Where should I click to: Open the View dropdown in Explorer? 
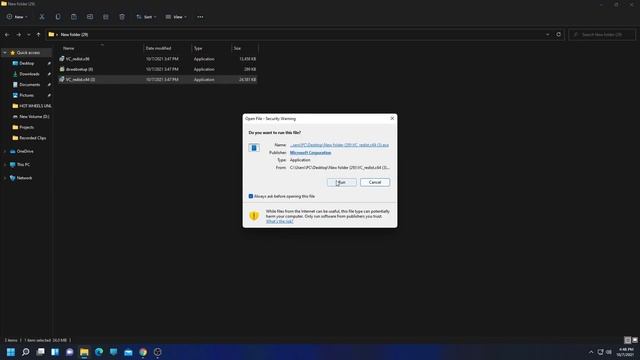176,17
